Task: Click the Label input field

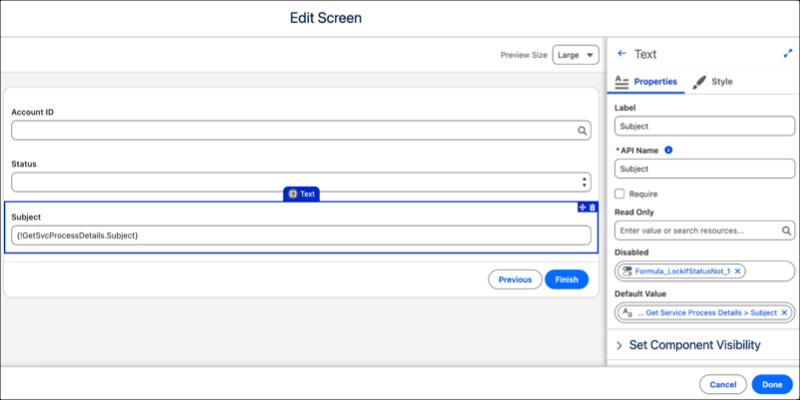Action: (705, 126)
